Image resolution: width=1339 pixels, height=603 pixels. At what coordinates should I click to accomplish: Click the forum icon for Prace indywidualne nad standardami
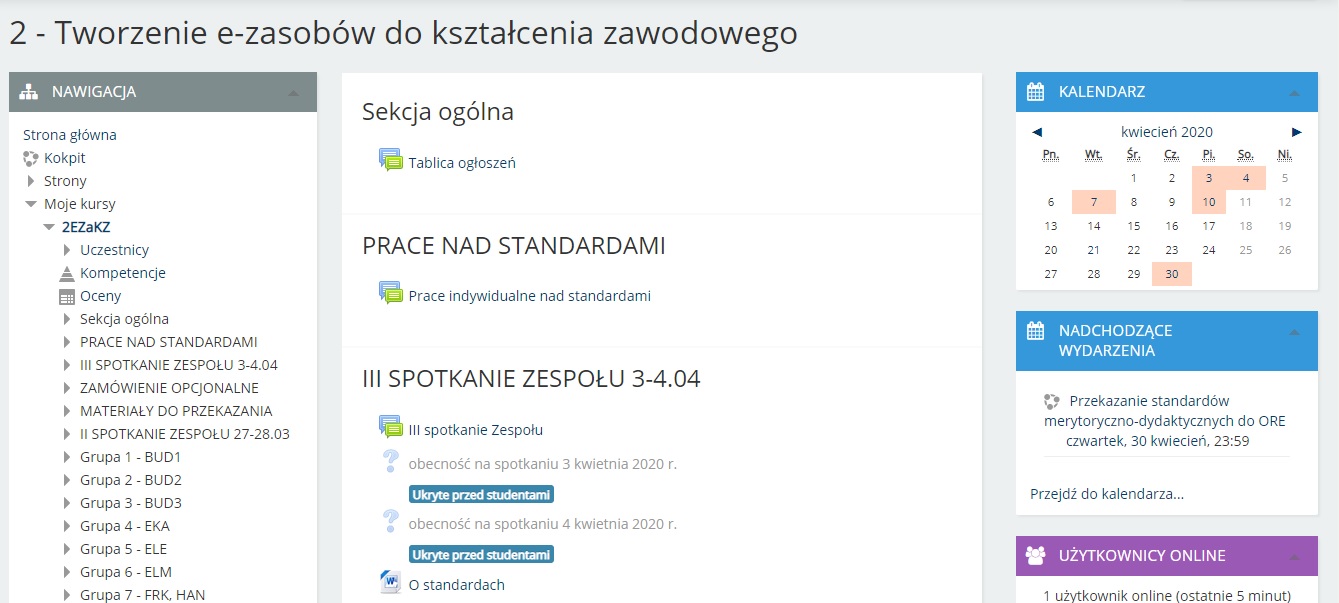[390, 294]
